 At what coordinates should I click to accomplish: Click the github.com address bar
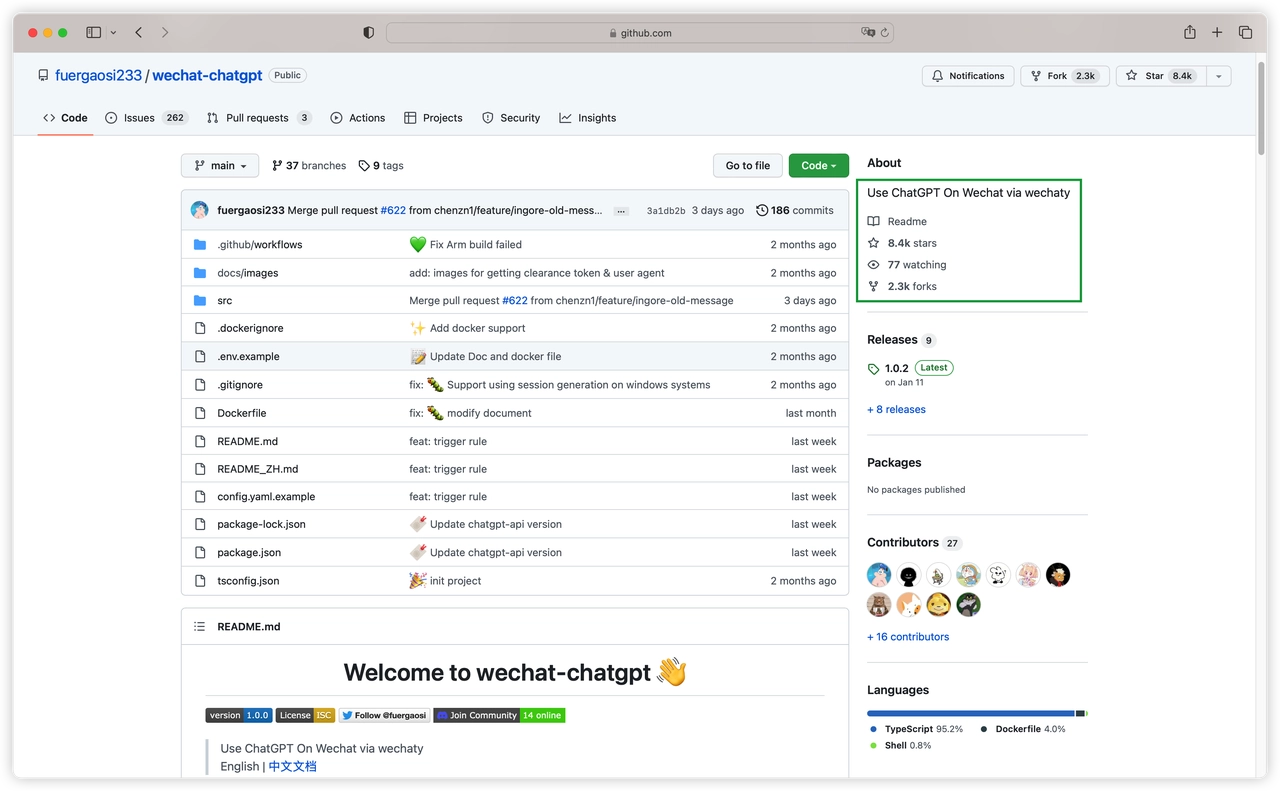[x=640, y=33]
